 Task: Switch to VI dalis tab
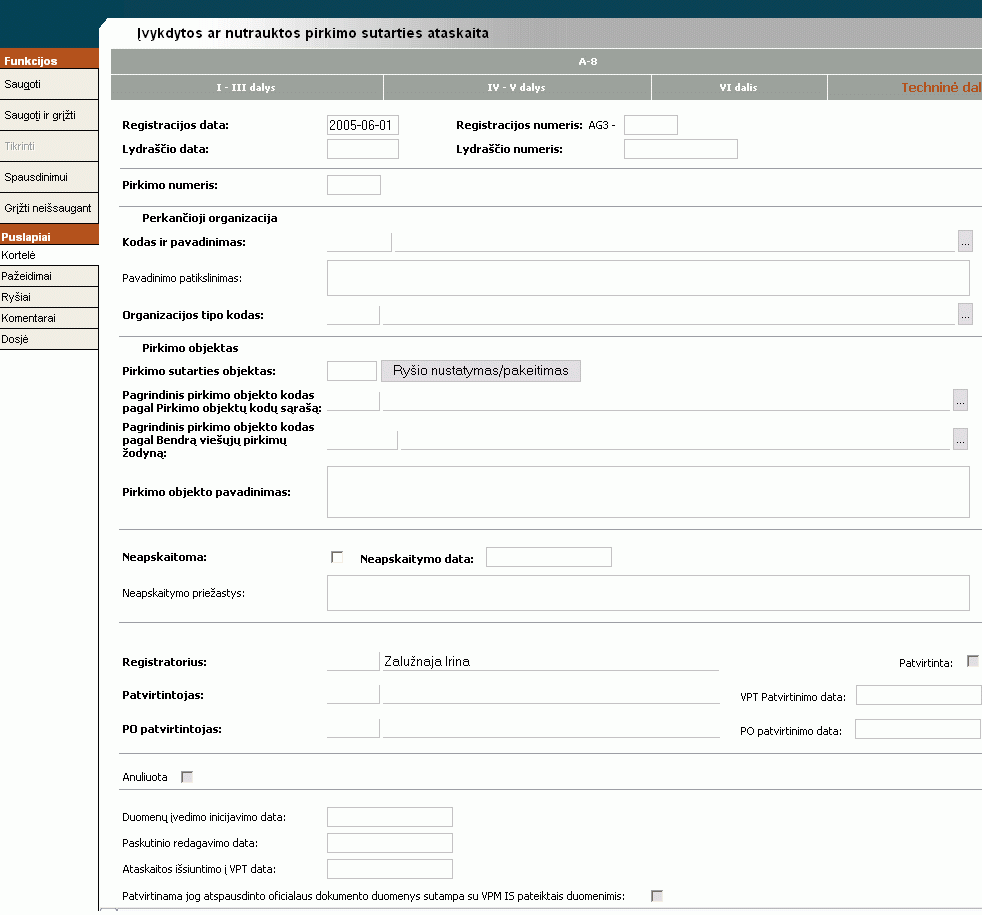739,88
